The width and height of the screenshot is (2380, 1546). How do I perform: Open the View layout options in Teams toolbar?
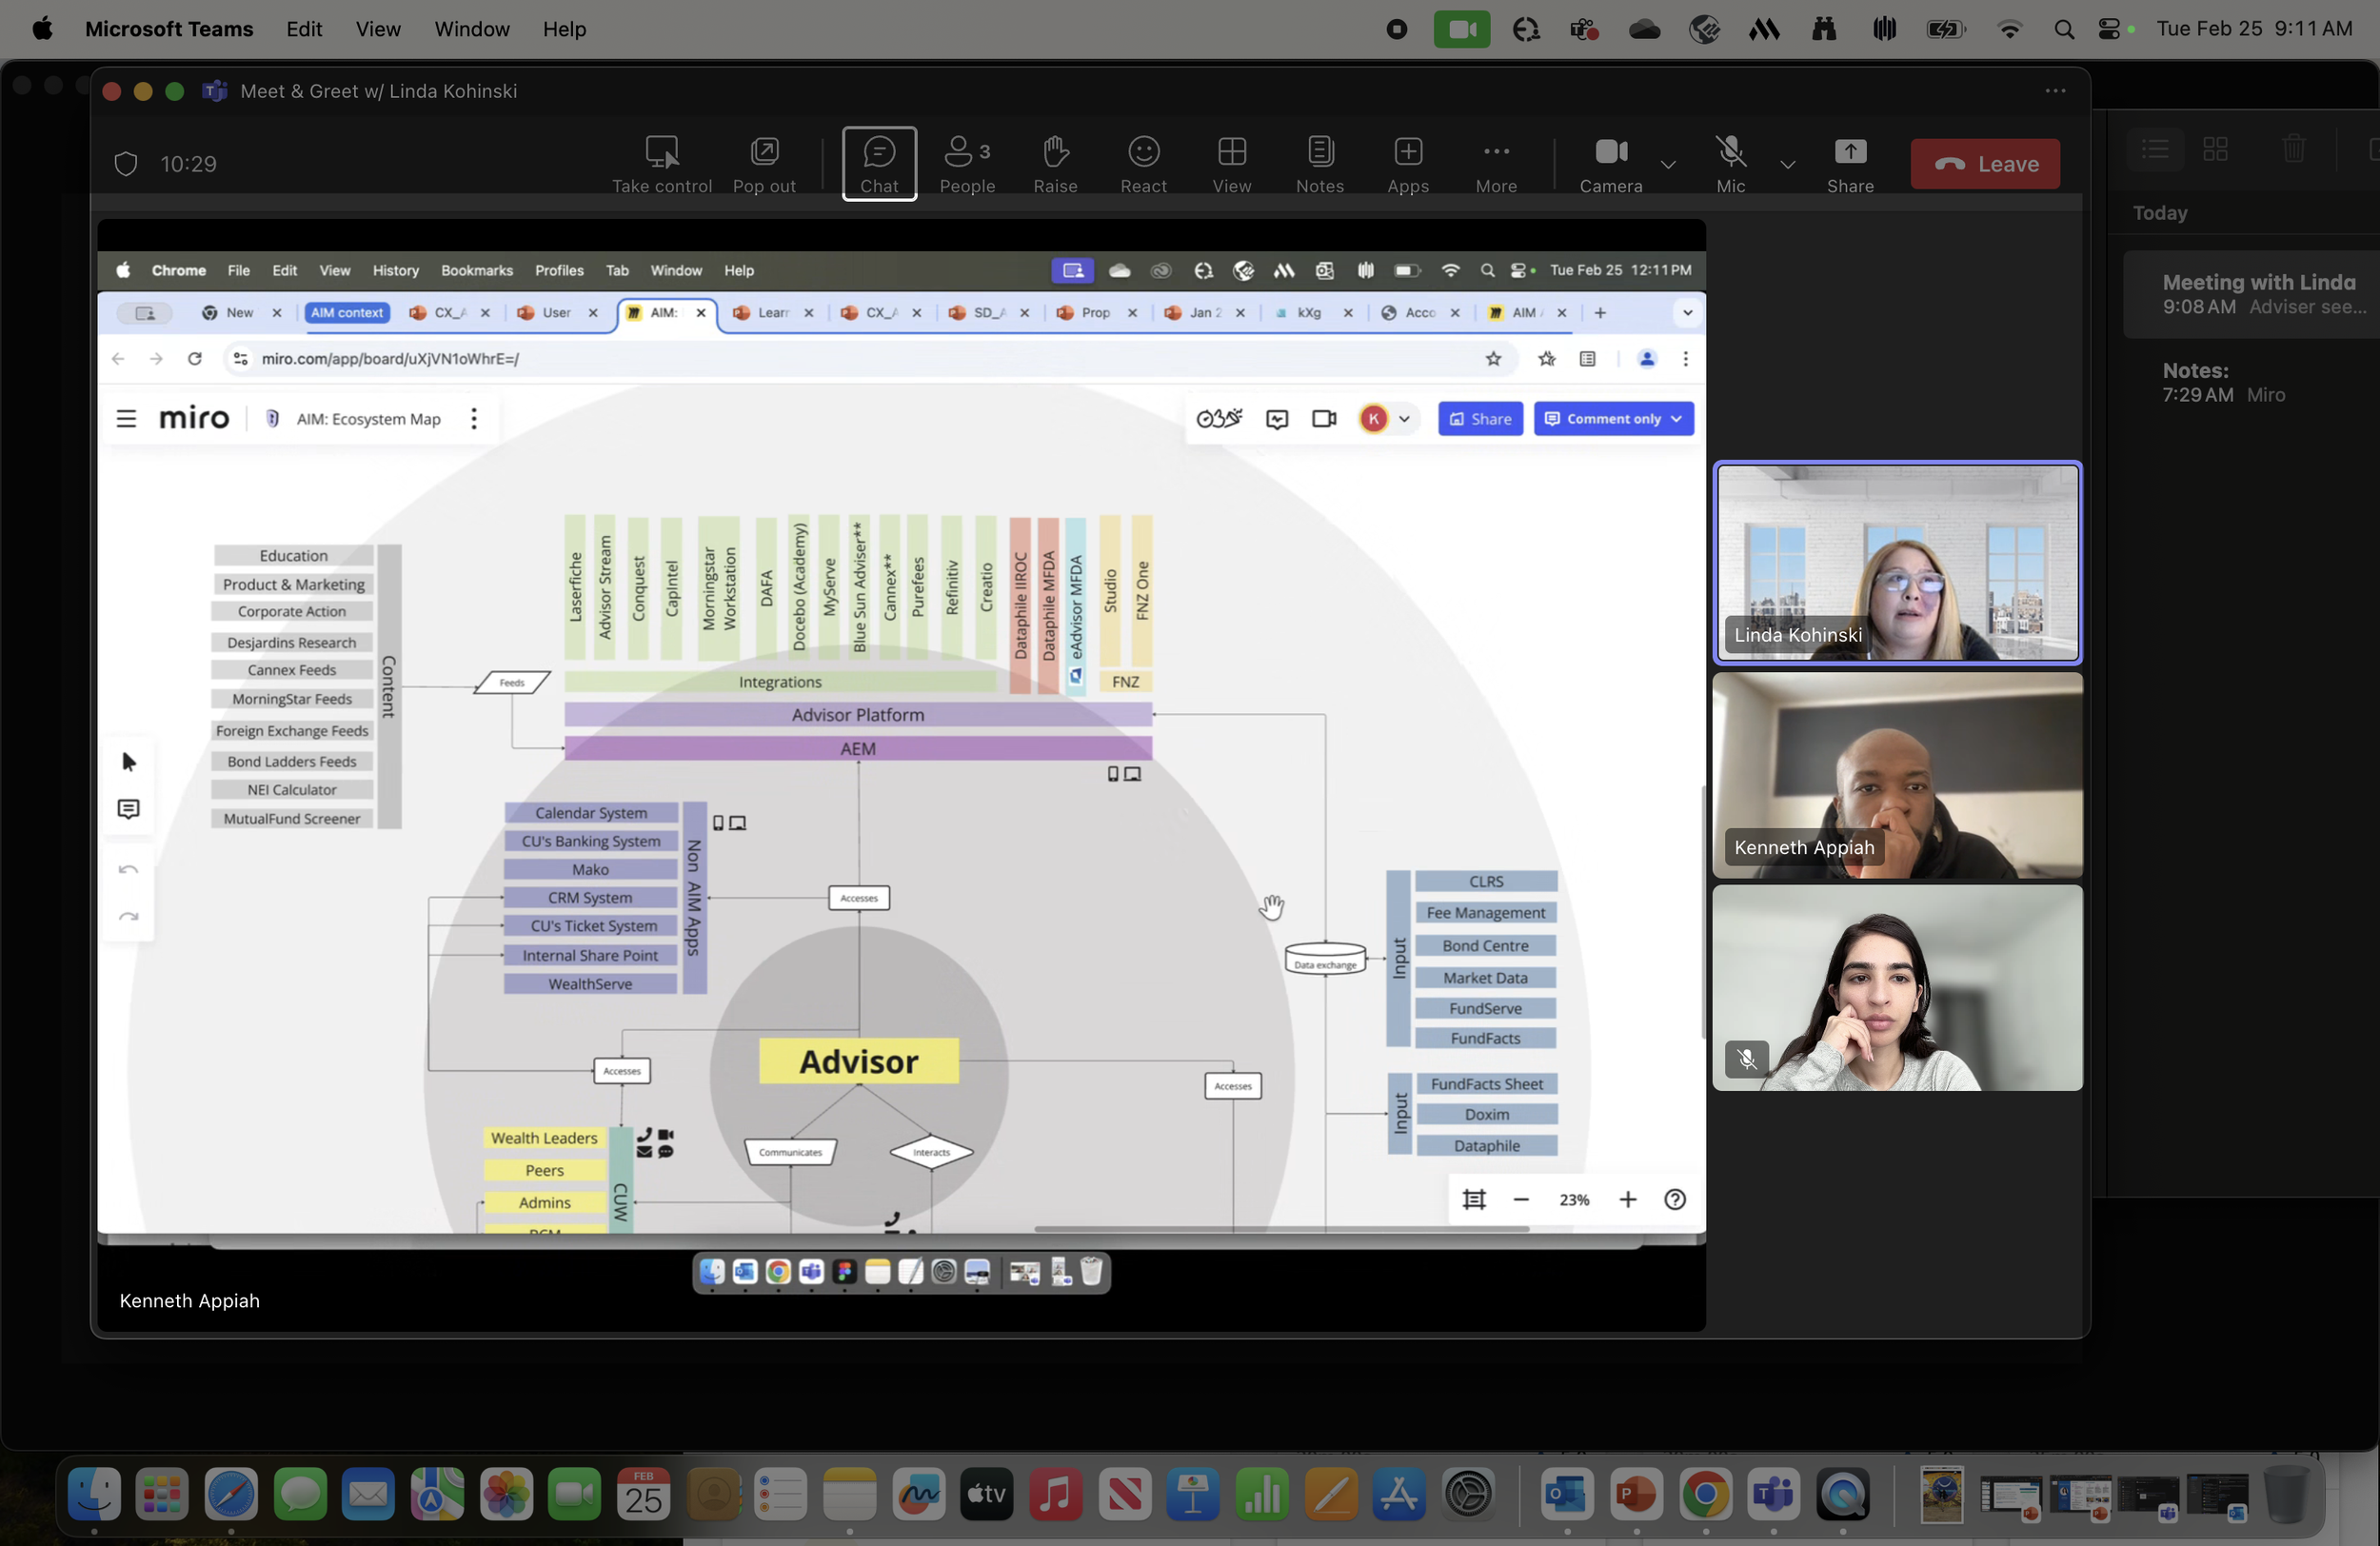(1231, 164)
